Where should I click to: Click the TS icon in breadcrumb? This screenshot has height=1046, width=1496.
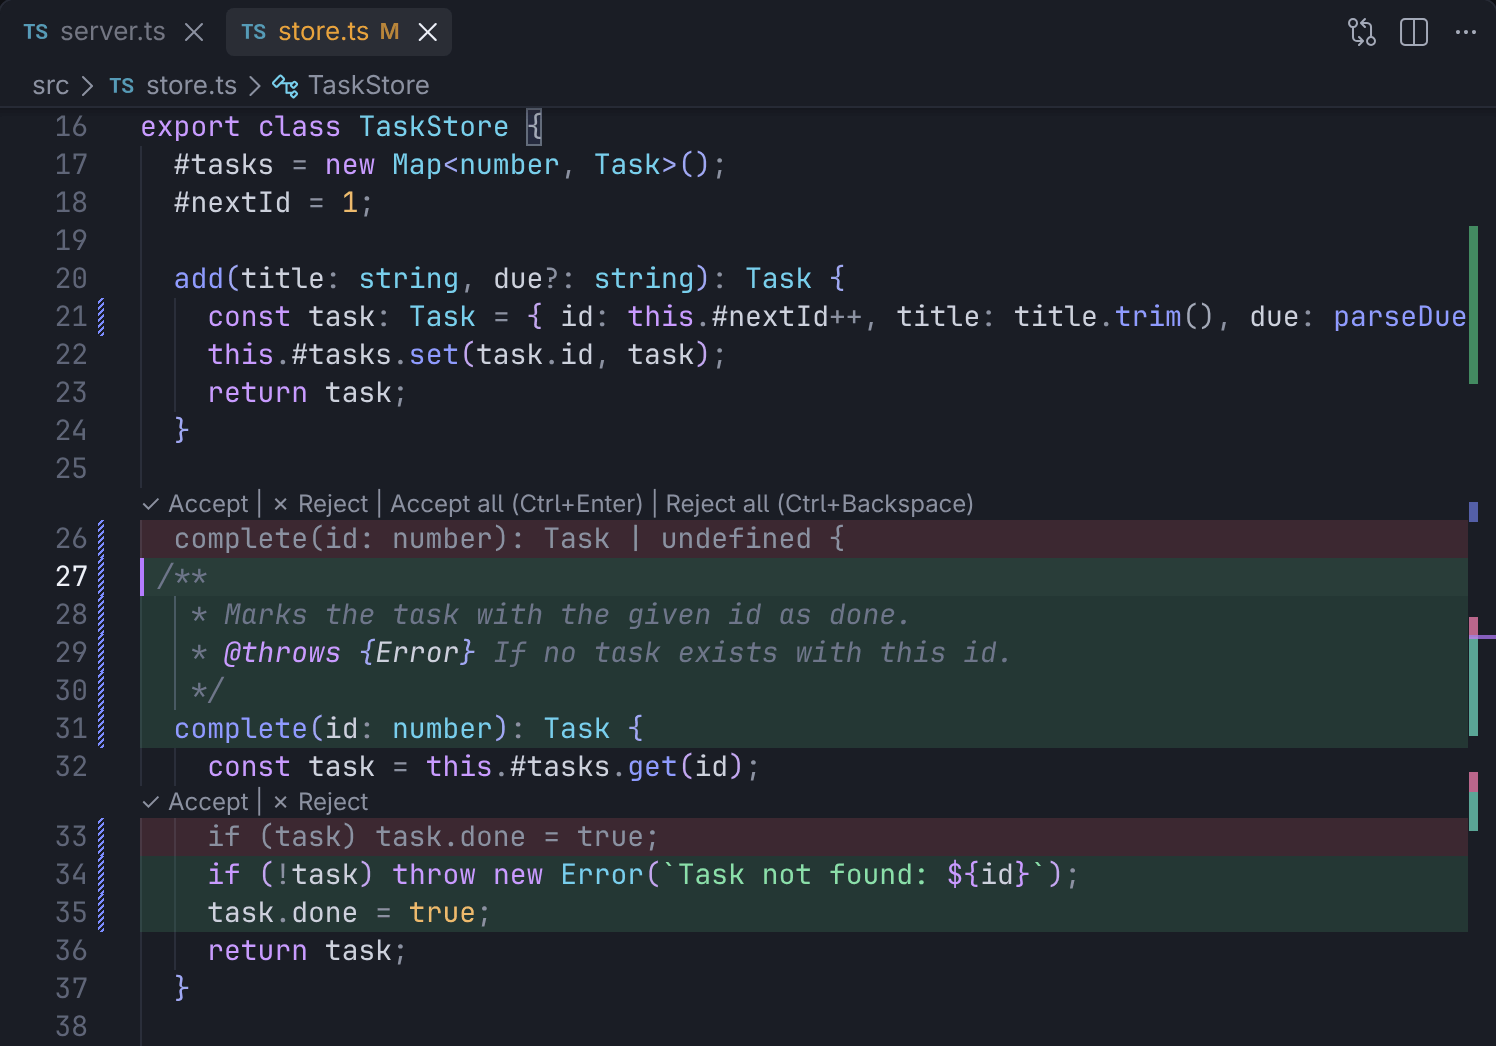pyautogui.click(x=122, y=86)
